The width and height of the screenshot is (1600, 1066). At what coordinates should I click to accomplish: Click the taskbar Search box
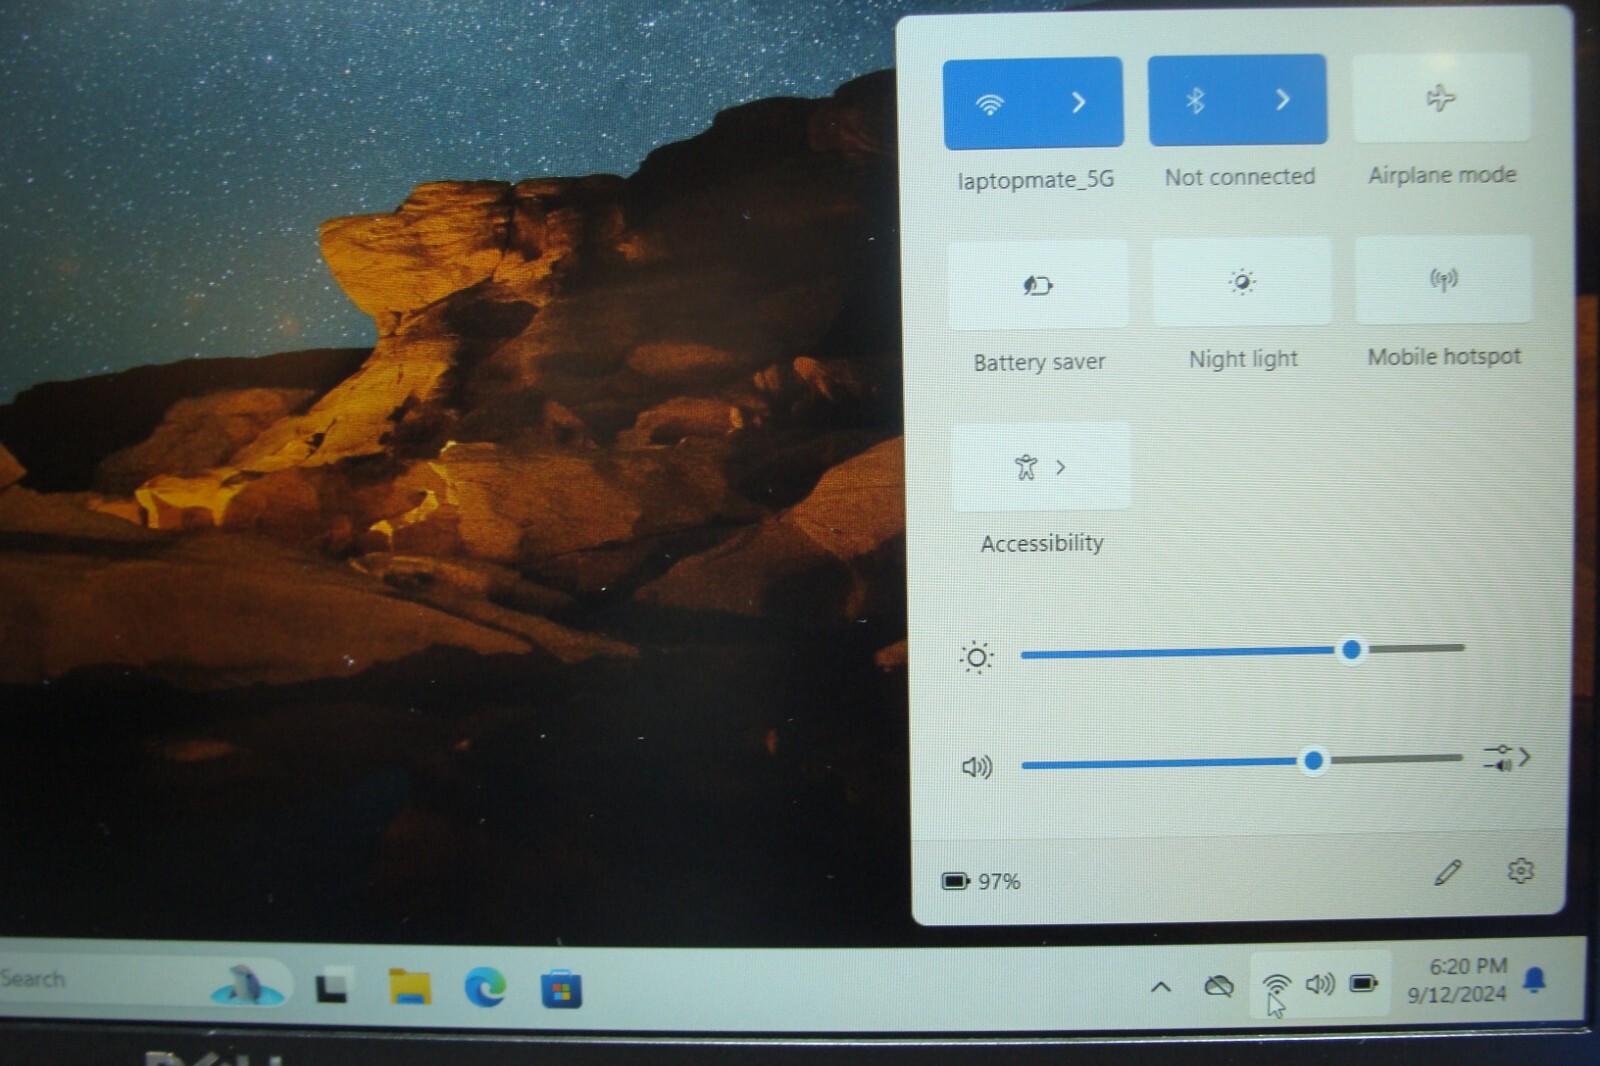point(145,980)
